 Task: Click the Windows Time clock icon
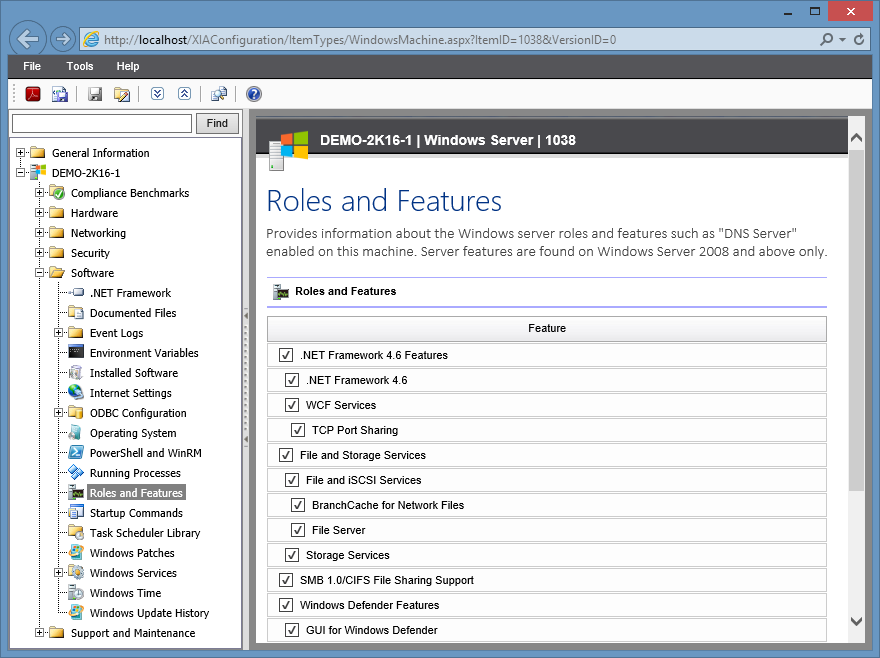76,592
